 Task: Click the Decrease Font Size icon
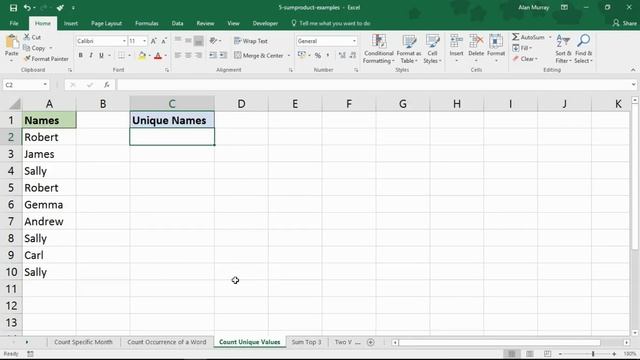coord(164,41)
